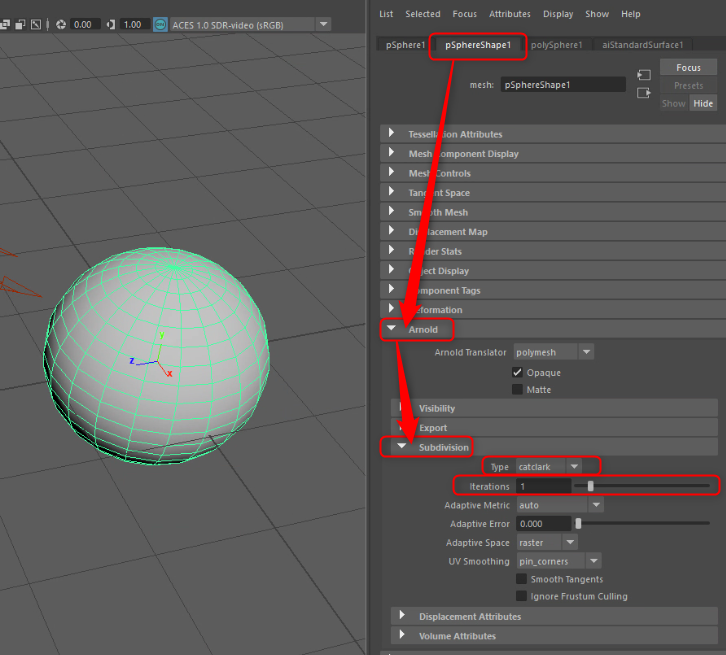Click the go to input connection icon

(x=644, y=75)
